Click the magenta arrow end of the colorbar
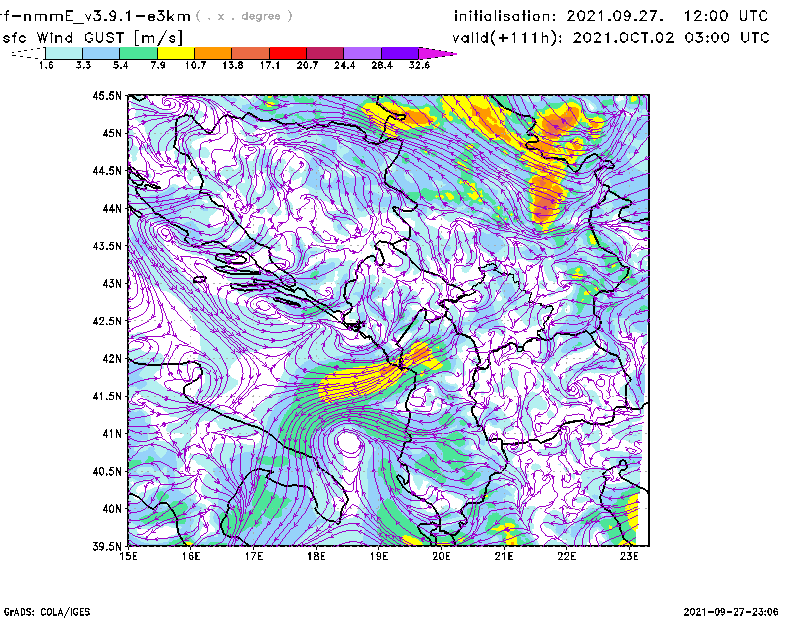 (x=437, y=53)
